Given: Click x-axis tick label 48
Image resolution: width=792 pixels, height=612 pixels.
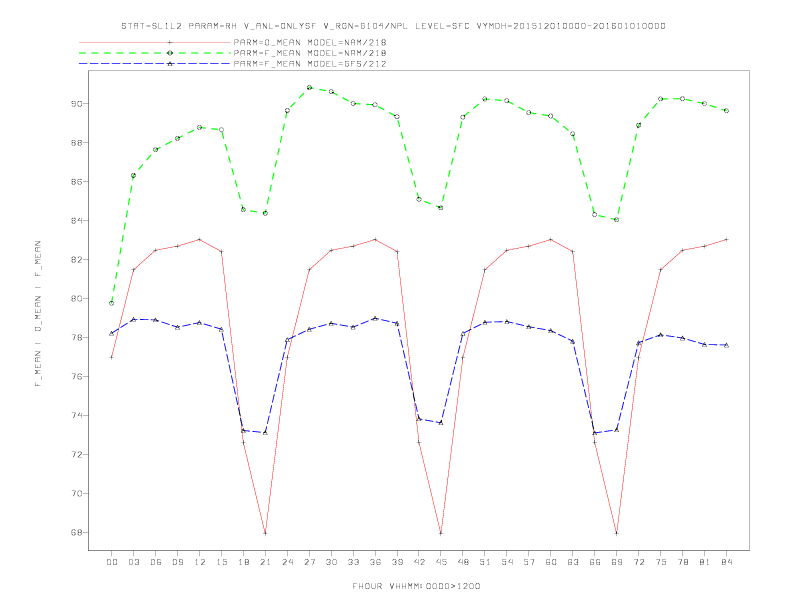Looking at the screenshot, I should click(463, 562).
